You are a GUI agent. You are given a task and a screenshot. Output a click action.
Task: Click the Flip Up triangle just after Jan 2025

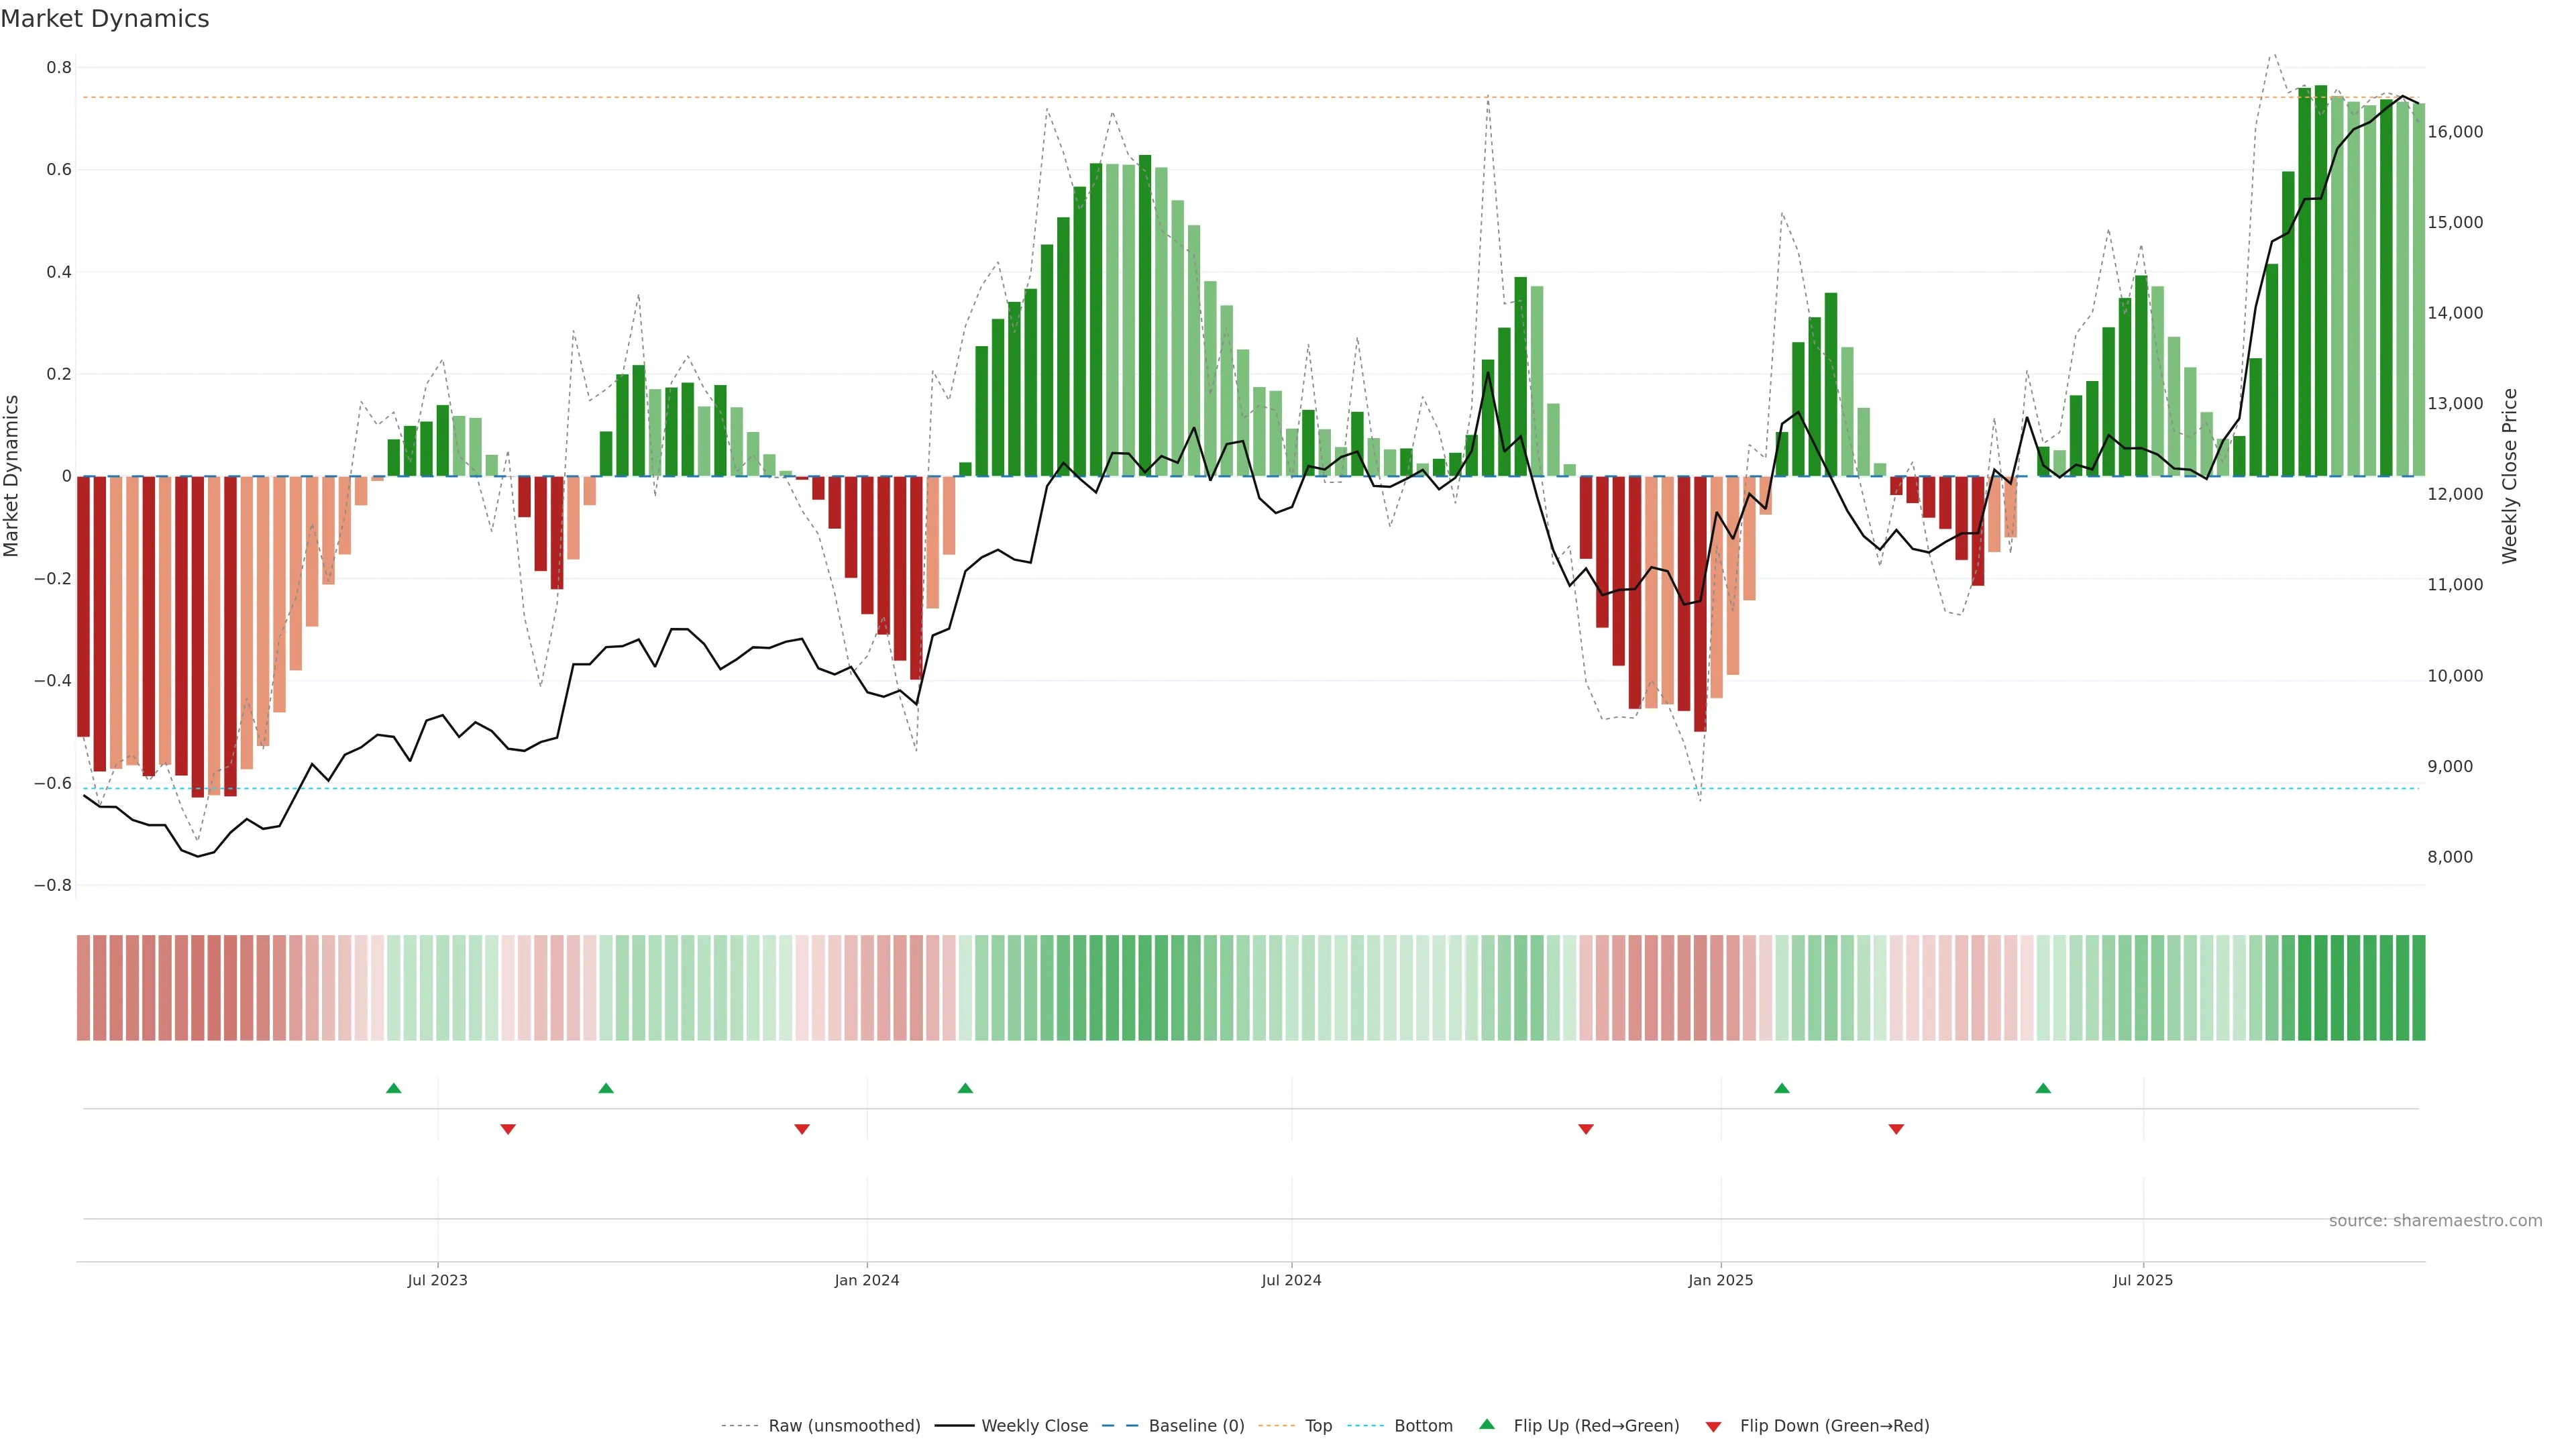tap(1782, 1088)
